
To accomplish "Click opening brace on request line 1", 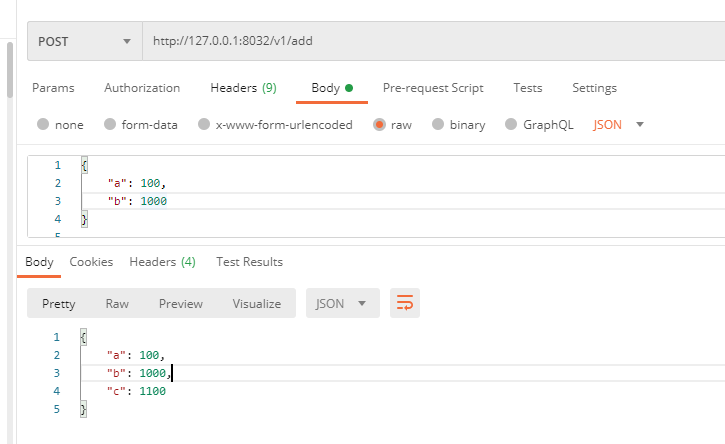I will pos(84,165).
